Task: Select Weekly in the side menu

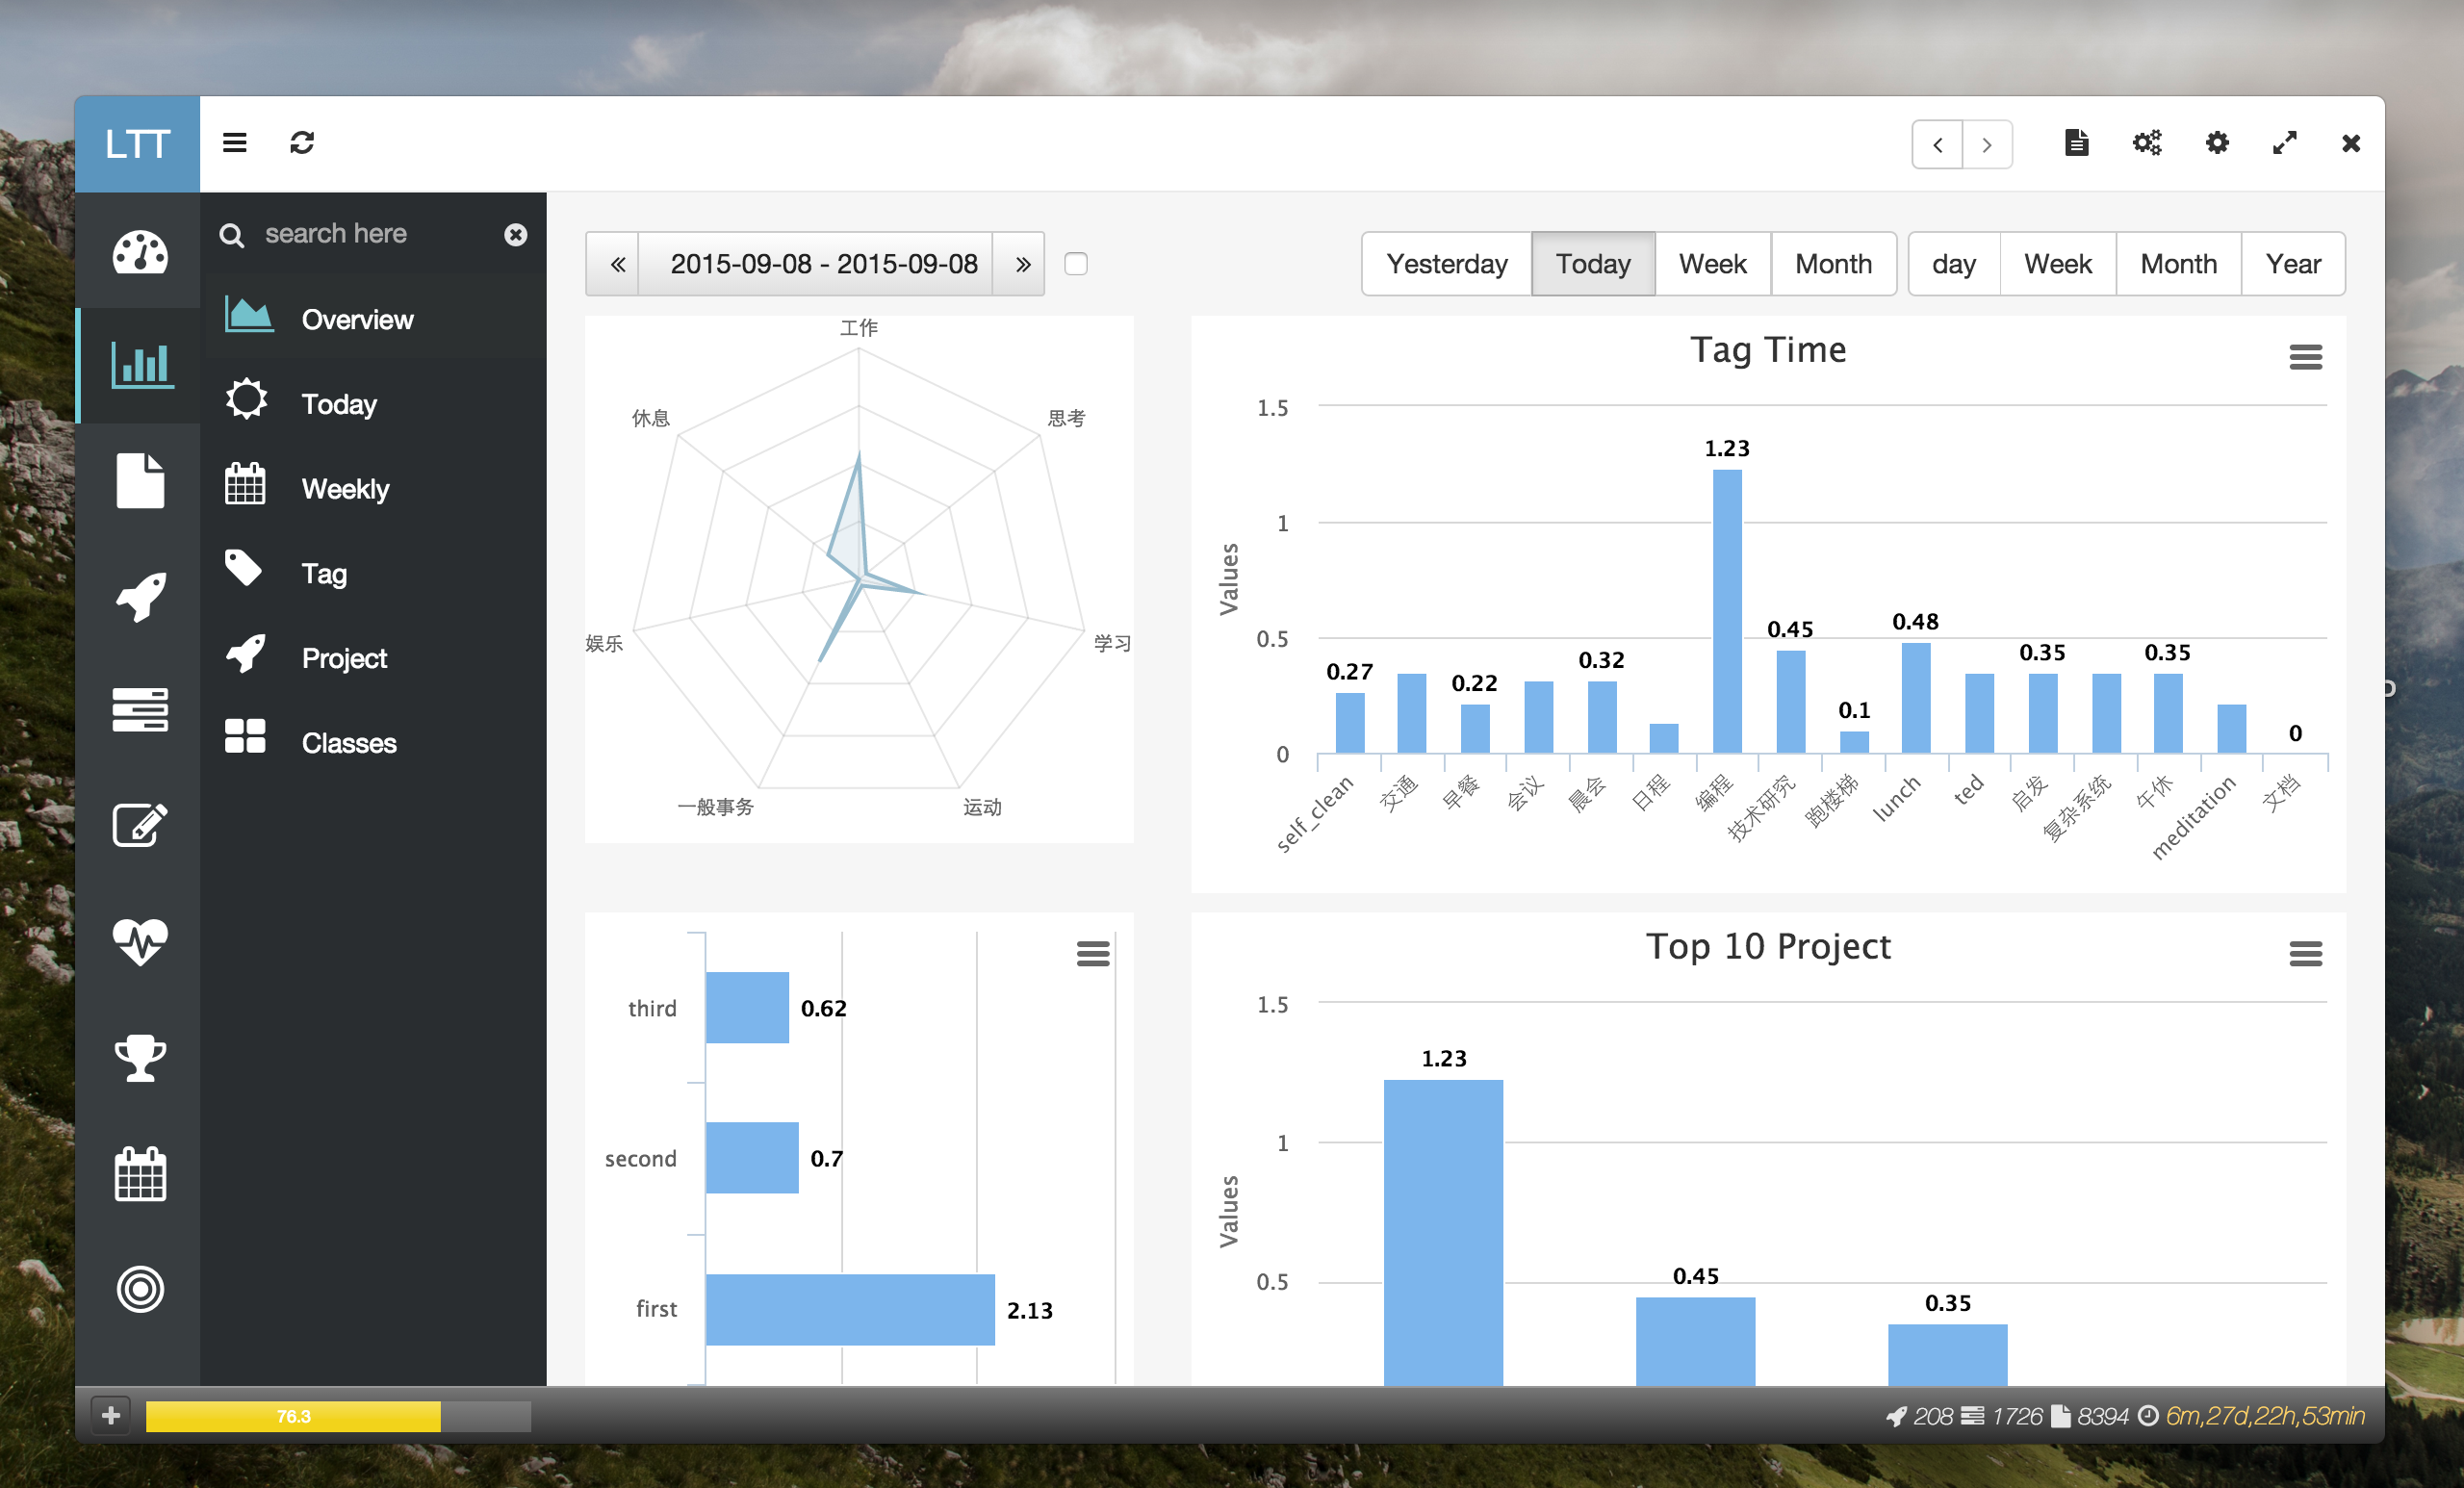Action: pyautogui.click(x=345, y=489)
